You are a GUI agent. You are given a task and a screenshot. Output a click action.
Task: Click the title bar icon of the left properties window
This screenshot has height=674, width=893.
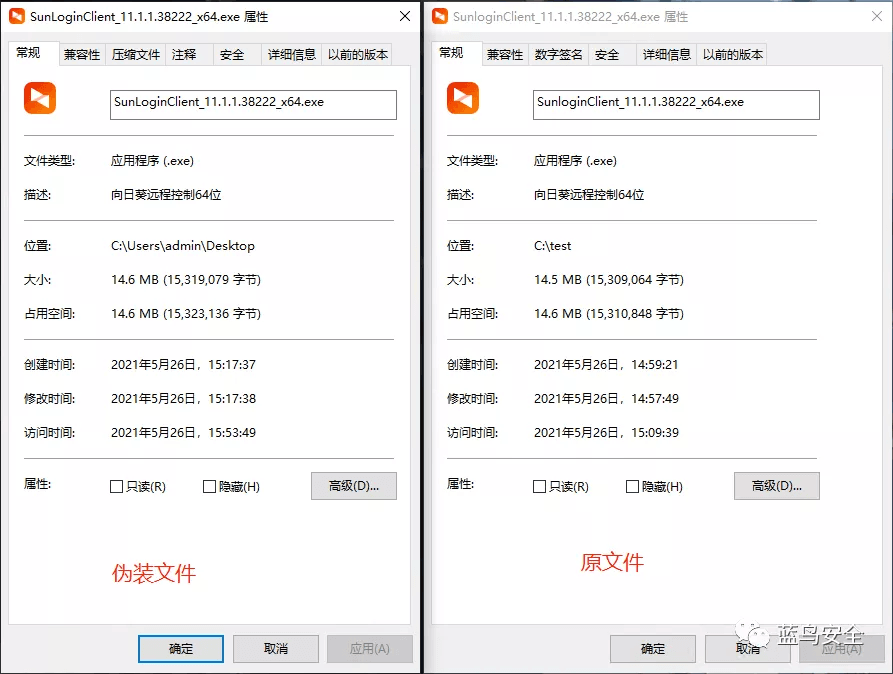17,17
